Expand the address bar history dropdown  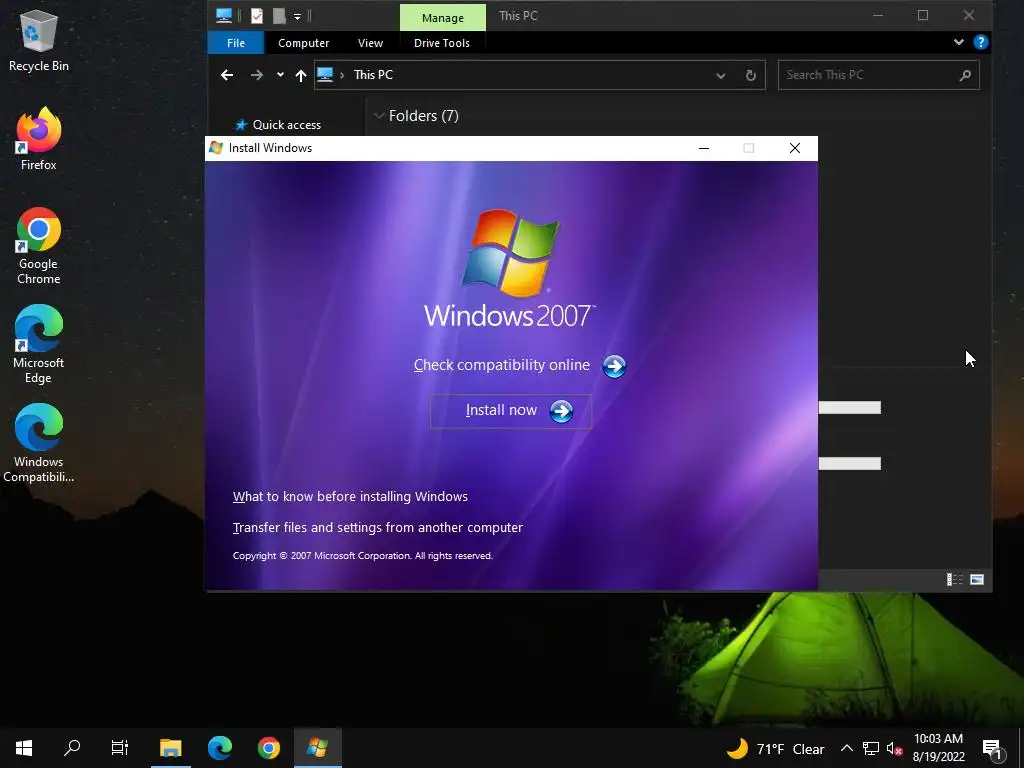point(720,76)
